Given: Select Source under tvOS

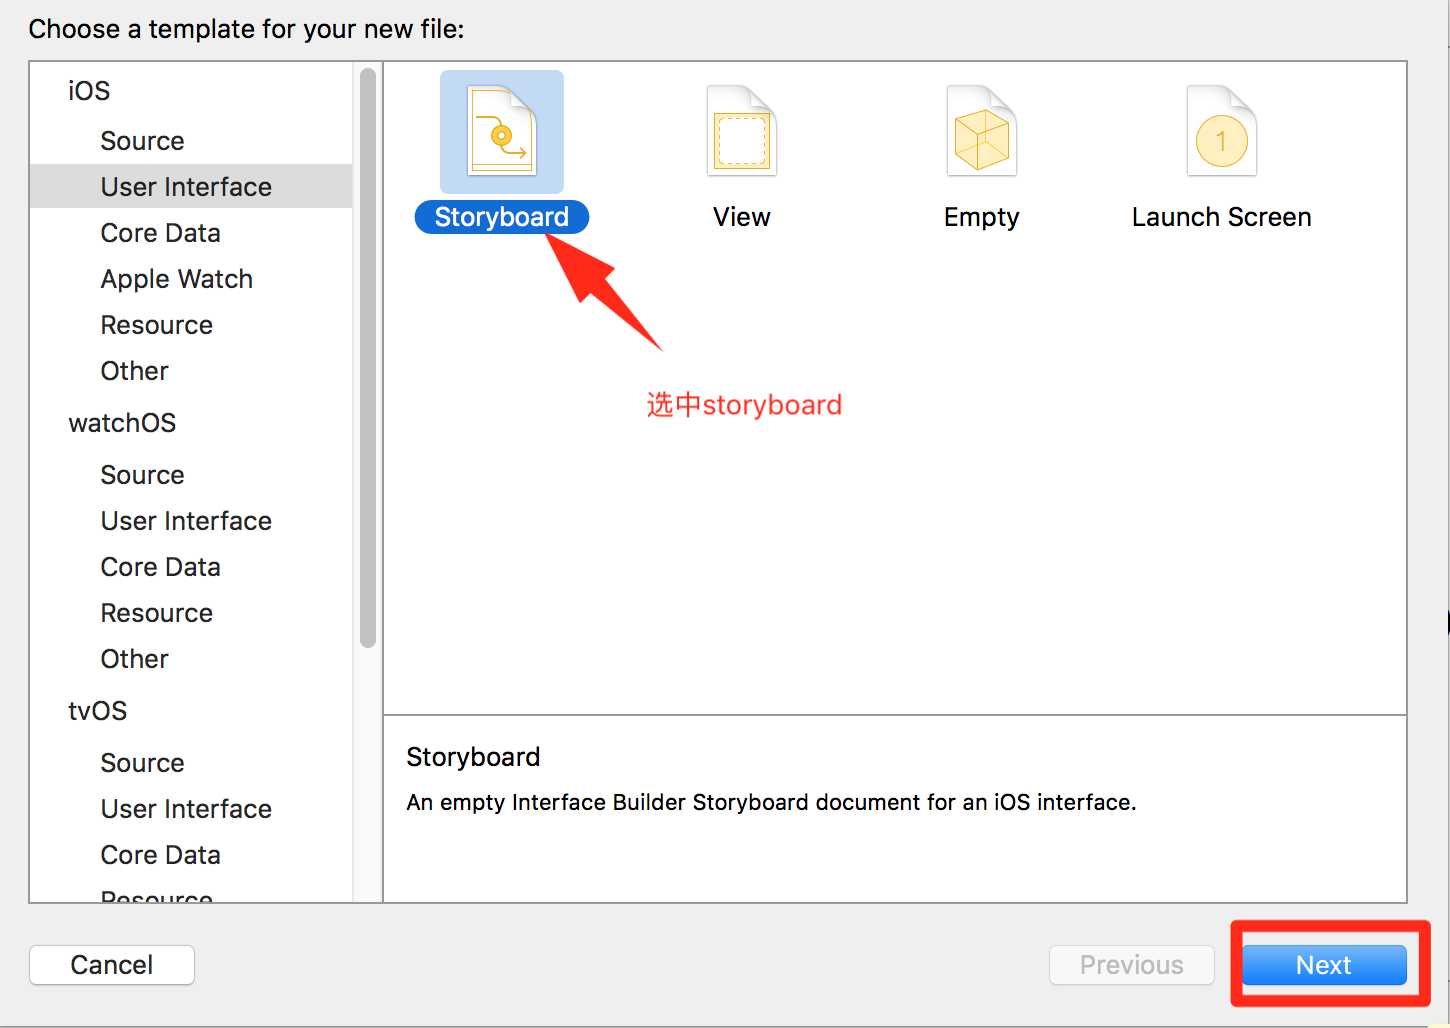Looking at the screenshot, I should [142, 763].
